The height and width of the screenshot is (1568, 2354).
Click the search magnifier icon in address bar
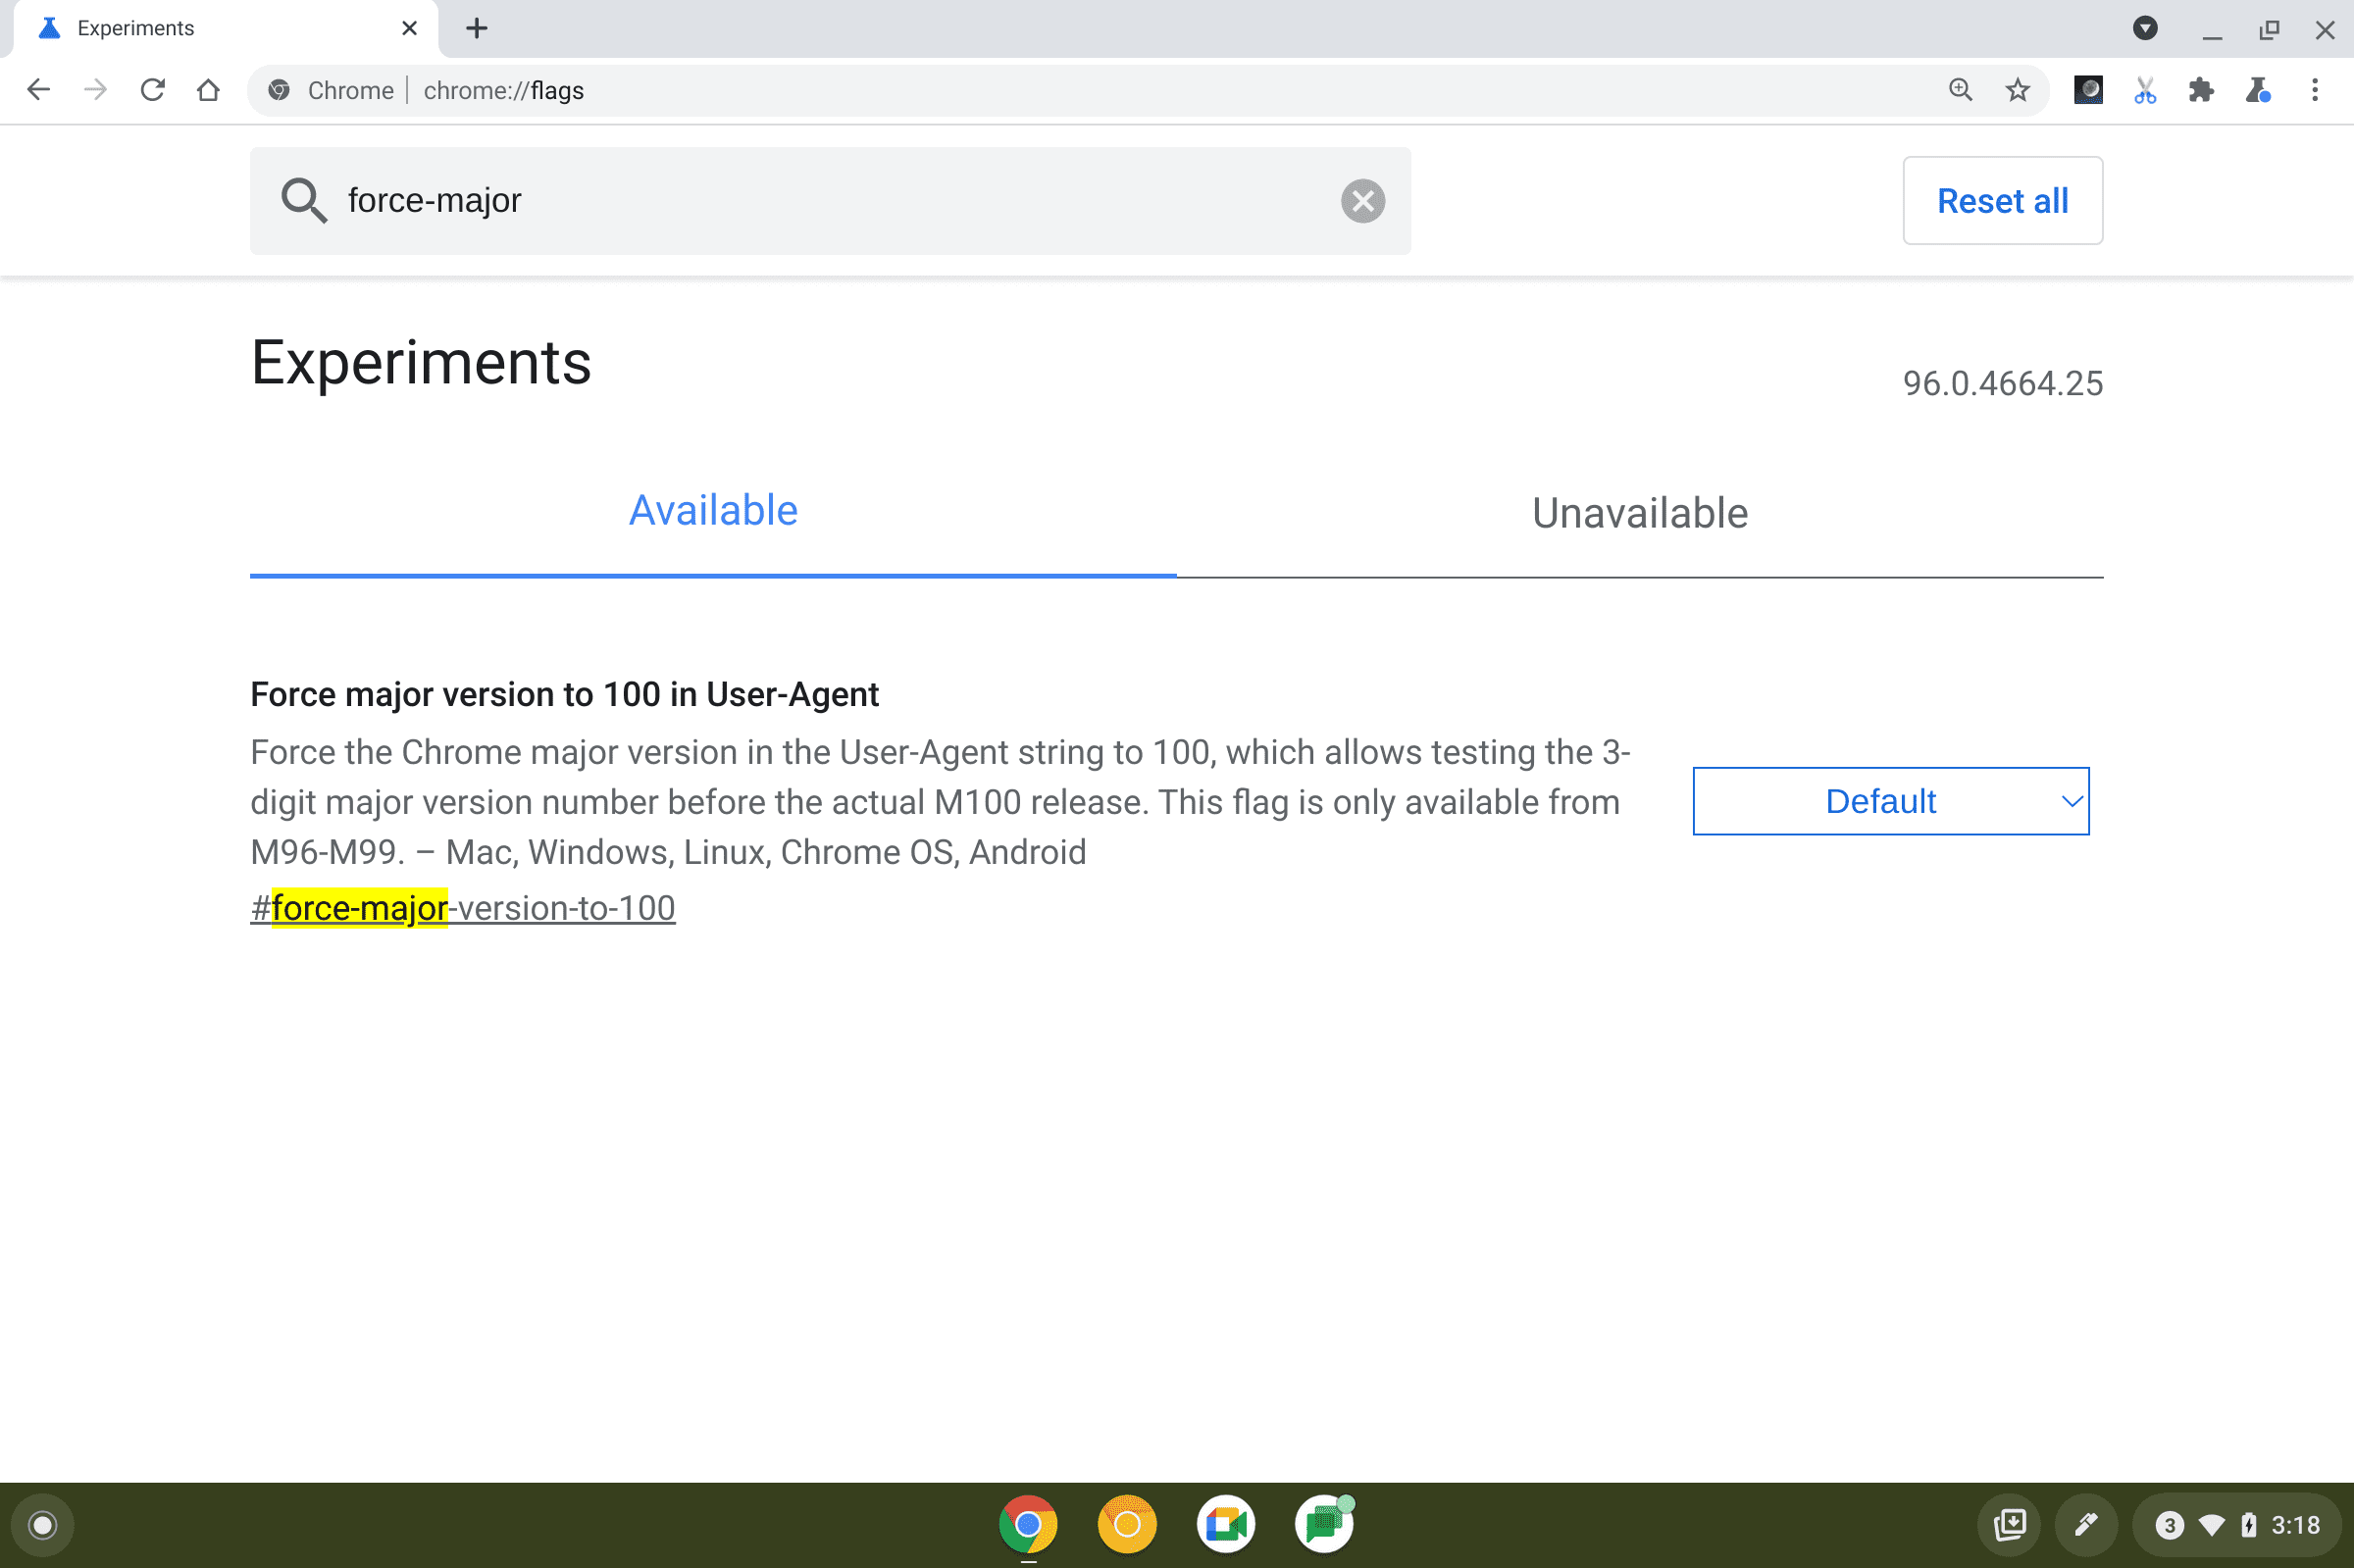1959,91
